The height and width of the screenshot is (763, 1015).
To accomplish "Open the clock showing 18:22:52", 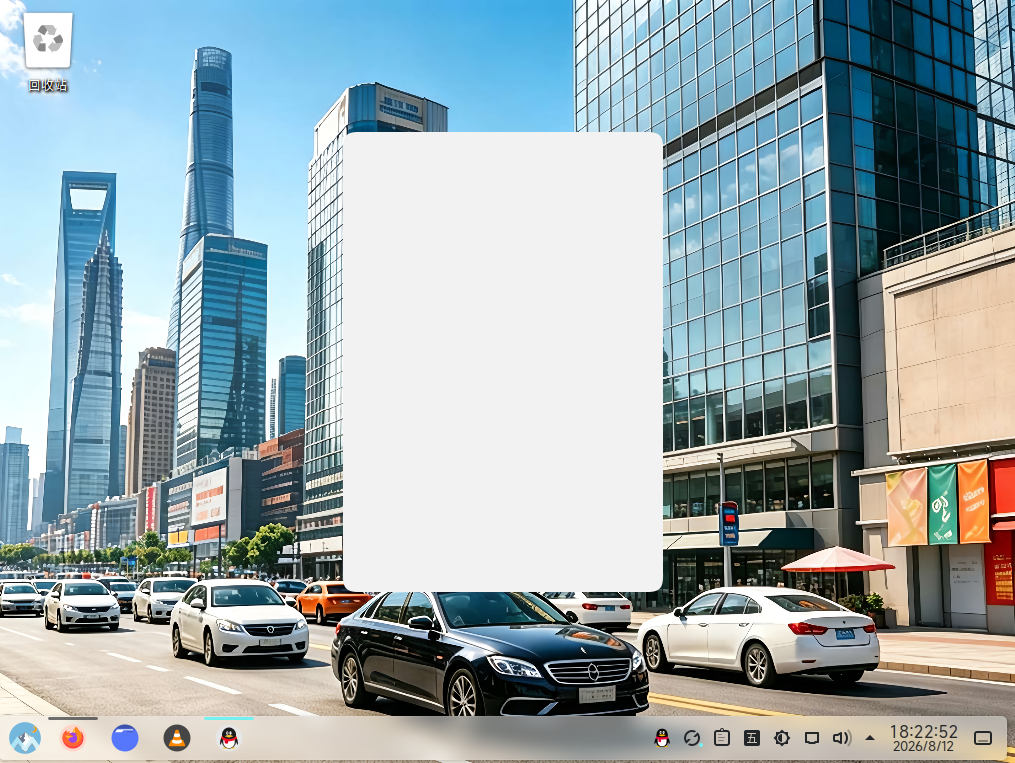I will [x=924, y=732].
